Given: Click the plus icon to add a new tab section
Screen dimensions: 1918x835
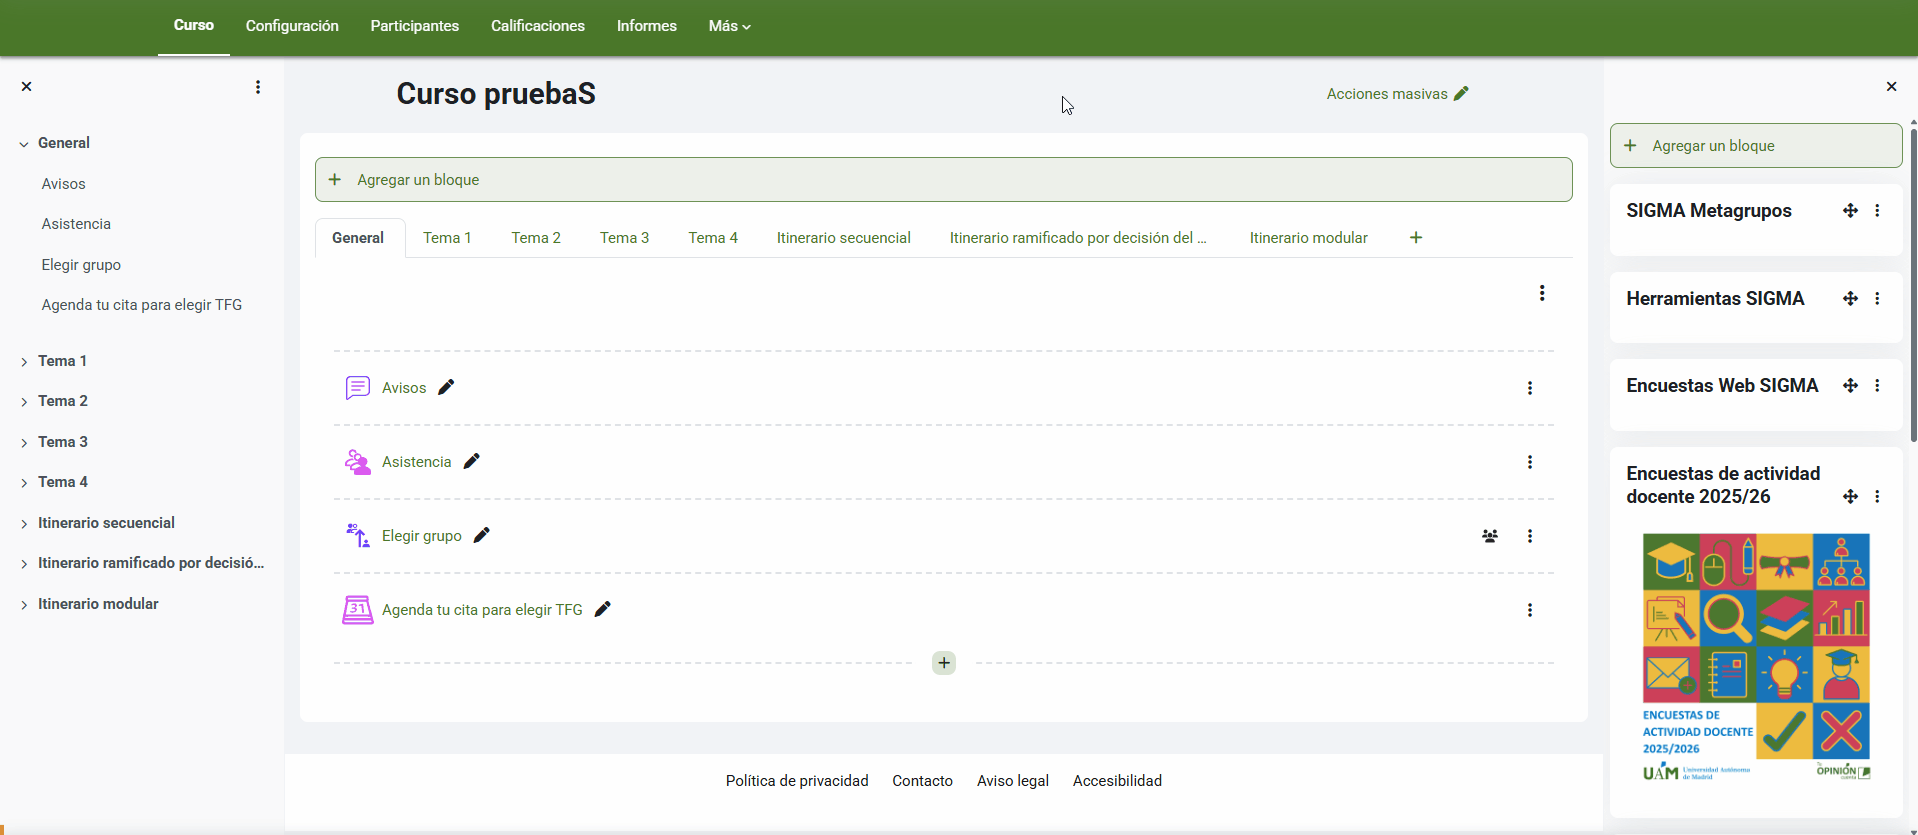Looking at the screenshot, I should pyautogui.click(x=1415, y=238).
